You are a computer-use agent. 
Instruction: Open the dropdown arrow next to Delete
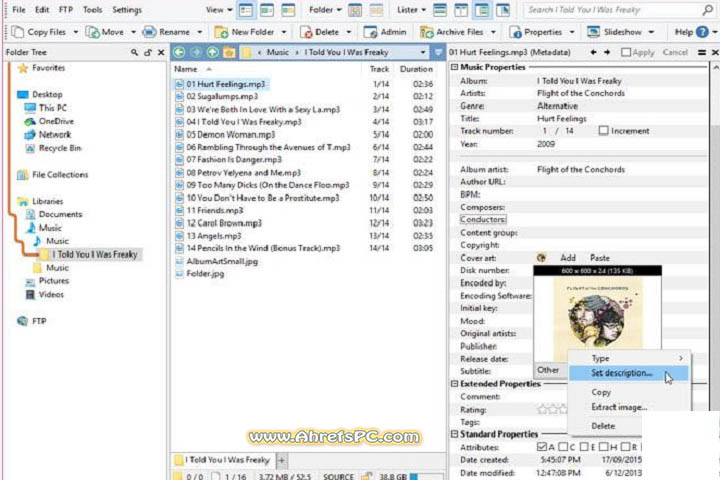[349, 32]
